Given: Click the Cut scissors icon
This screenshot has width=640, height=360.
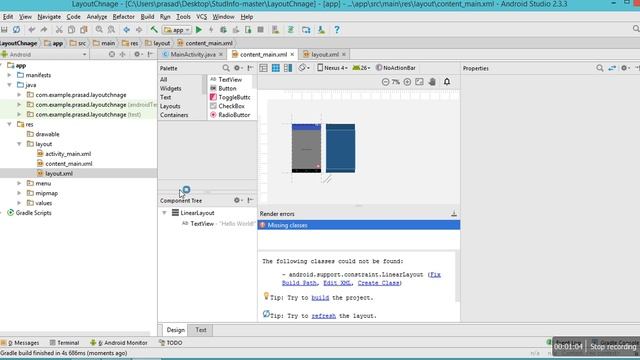Looking at the screenshot, I should point(59,30).
